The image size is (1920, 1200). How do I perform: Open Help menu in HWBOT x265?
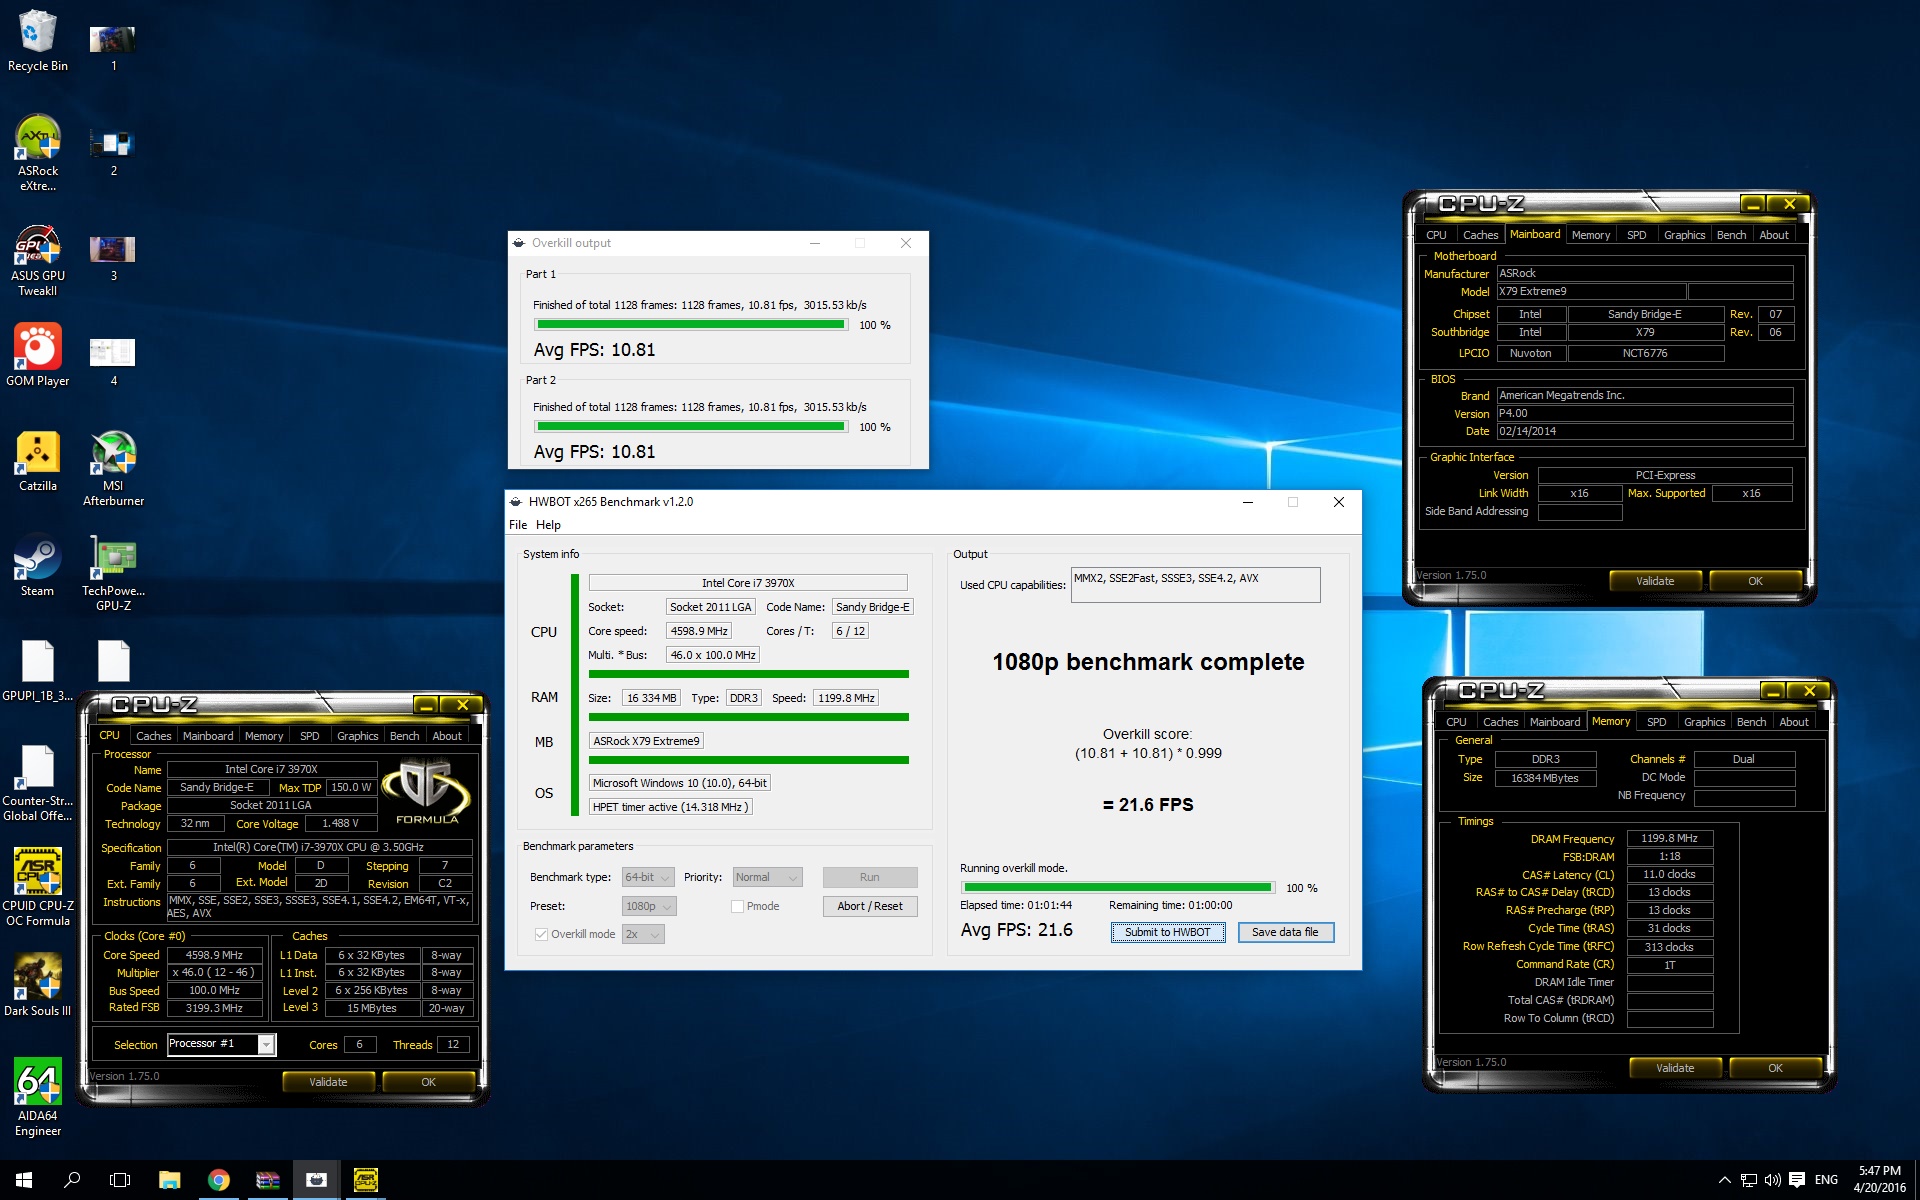(x=548, y=524)
